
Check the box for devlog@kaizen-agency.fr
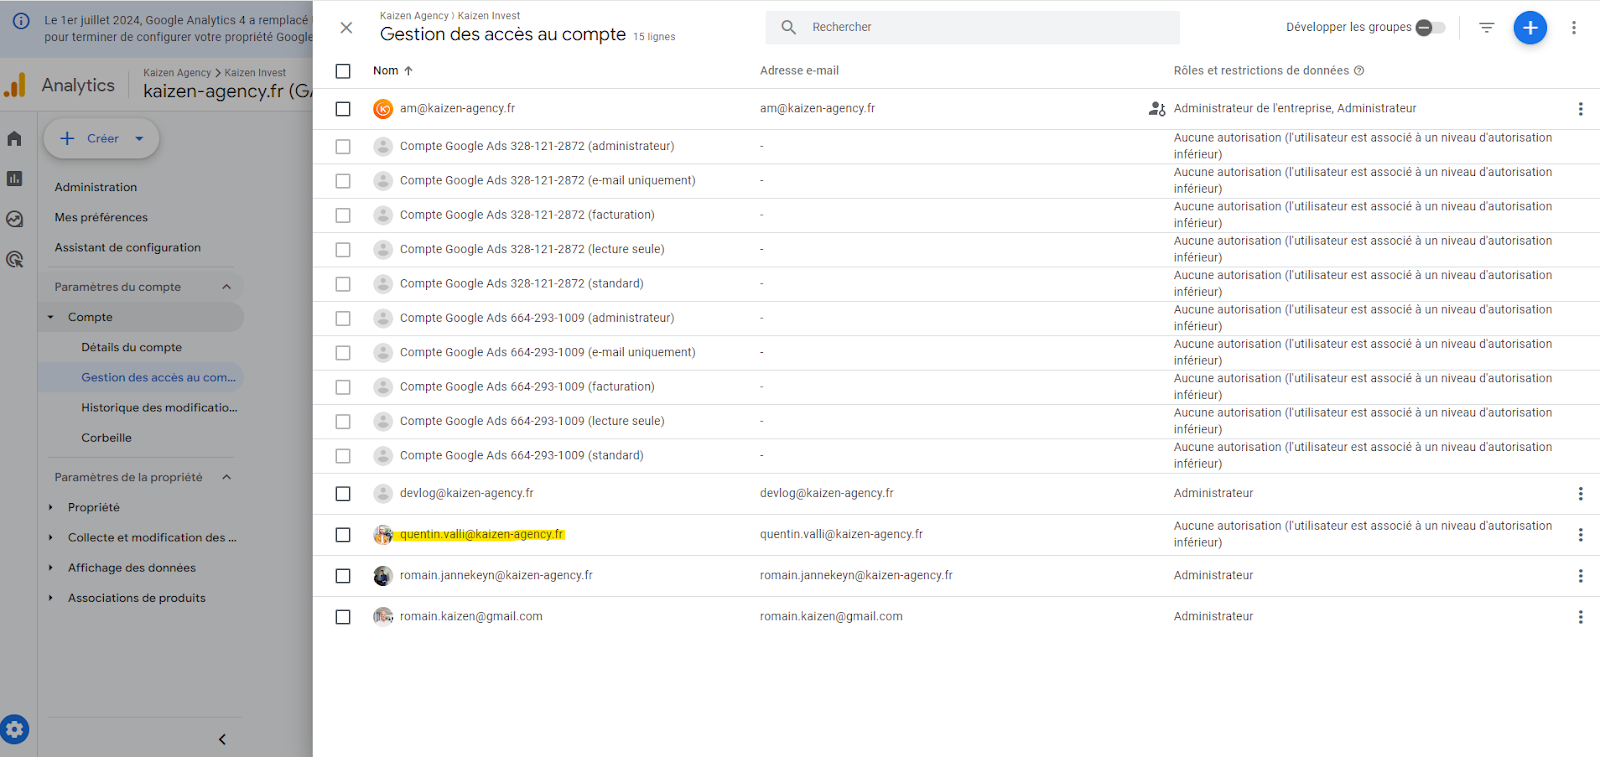point(343,494)
